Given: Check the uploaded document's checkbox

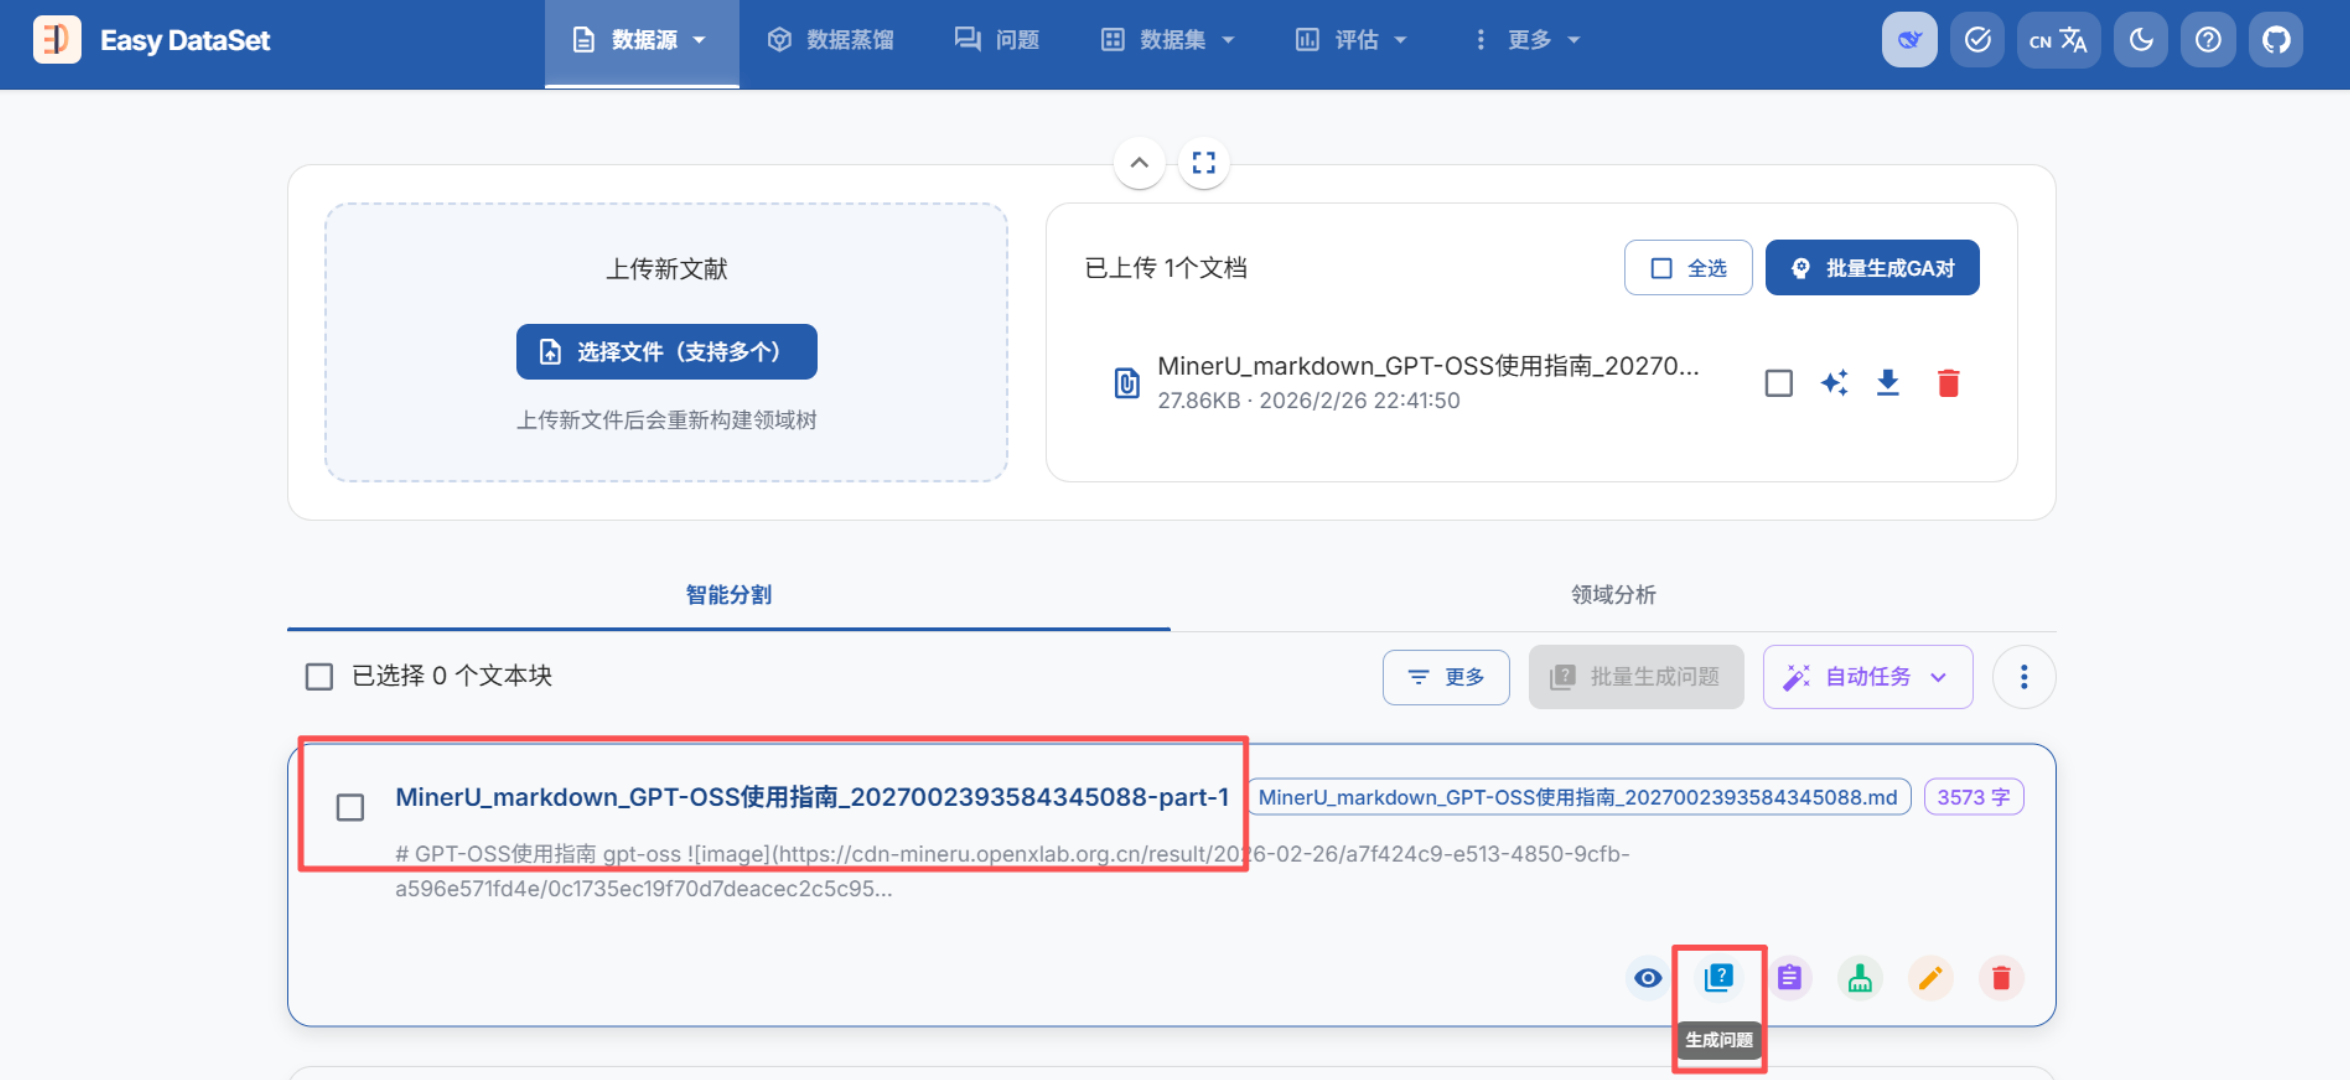Looking at the screenshot, I should click(1778, 383).
